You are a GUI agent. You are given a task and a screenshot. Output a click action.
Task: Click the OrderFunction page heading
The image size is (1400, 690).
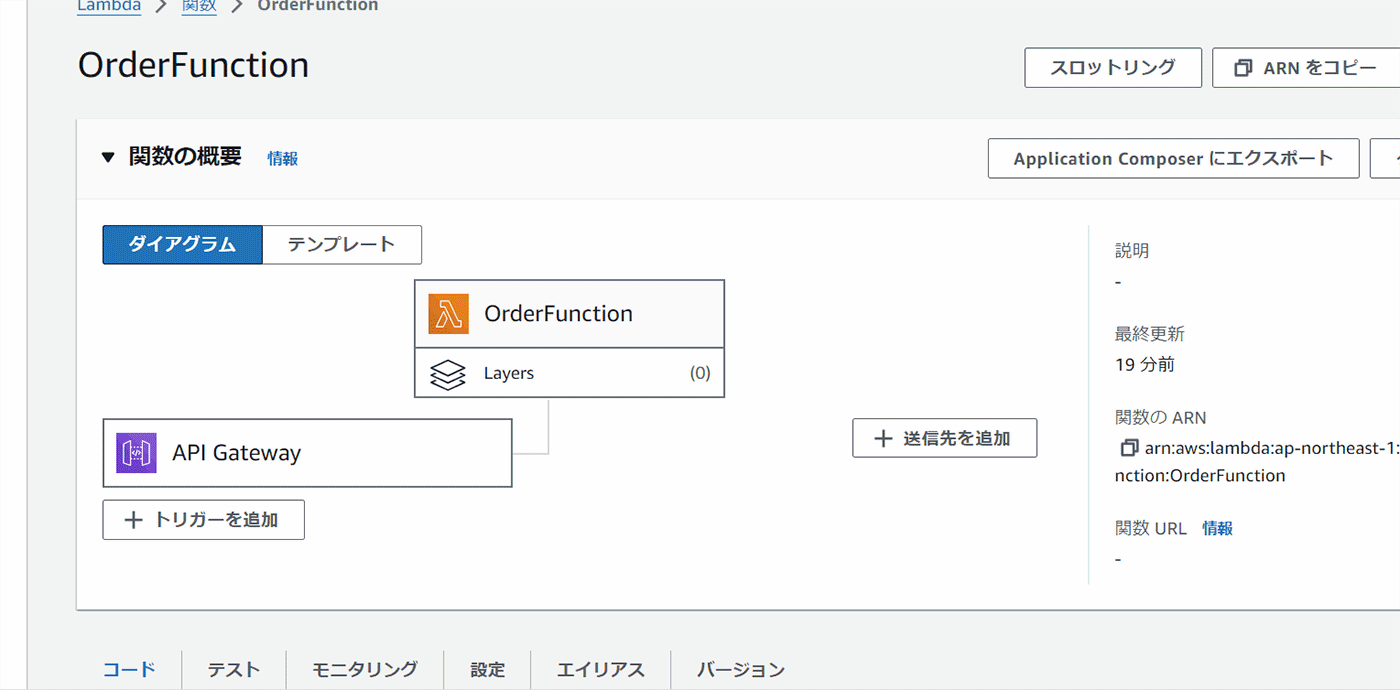[x=193, y=66]
